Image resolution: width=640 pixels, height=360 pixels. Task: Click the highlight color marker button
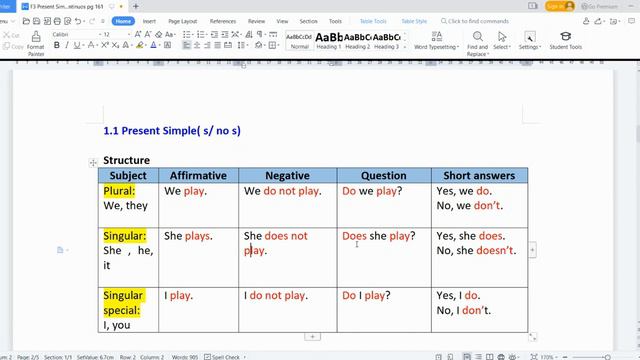click(x=140, y=45)
